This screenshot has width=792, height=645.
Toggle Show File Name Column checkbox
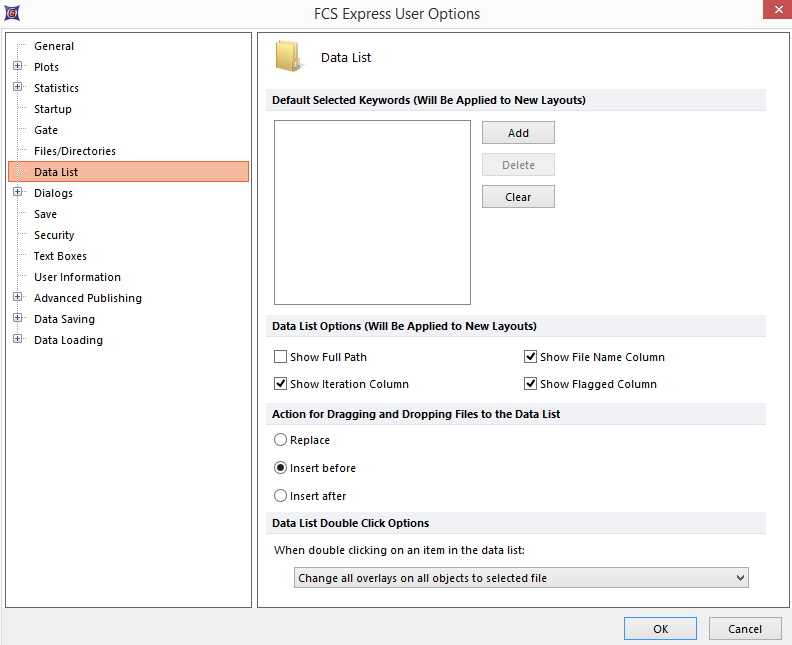click(531, 357)
